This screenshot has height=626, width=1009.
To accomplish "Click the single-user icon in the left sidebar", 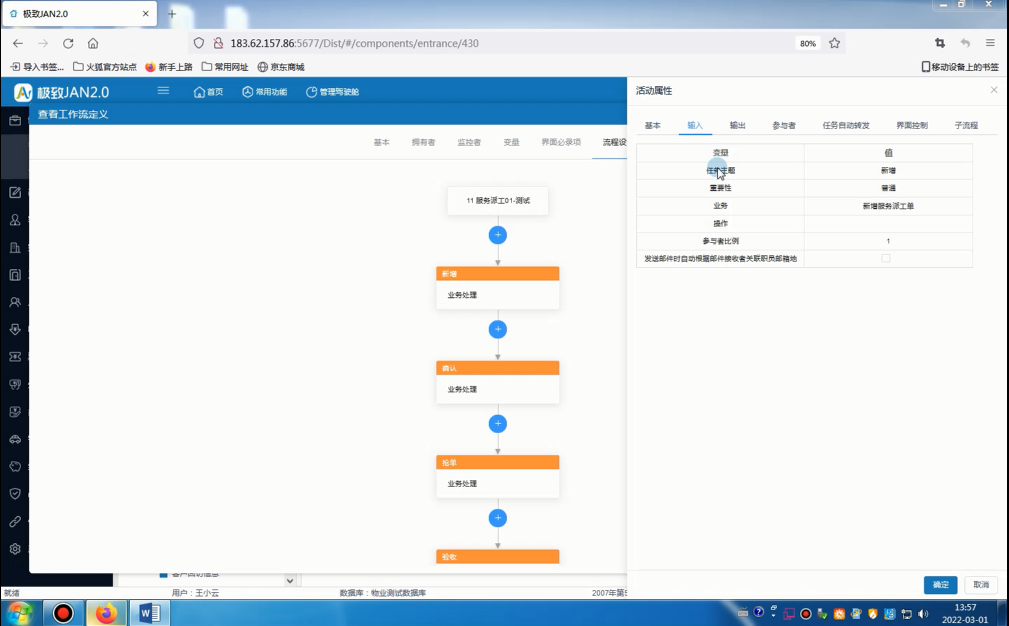I will click(15, 220).
